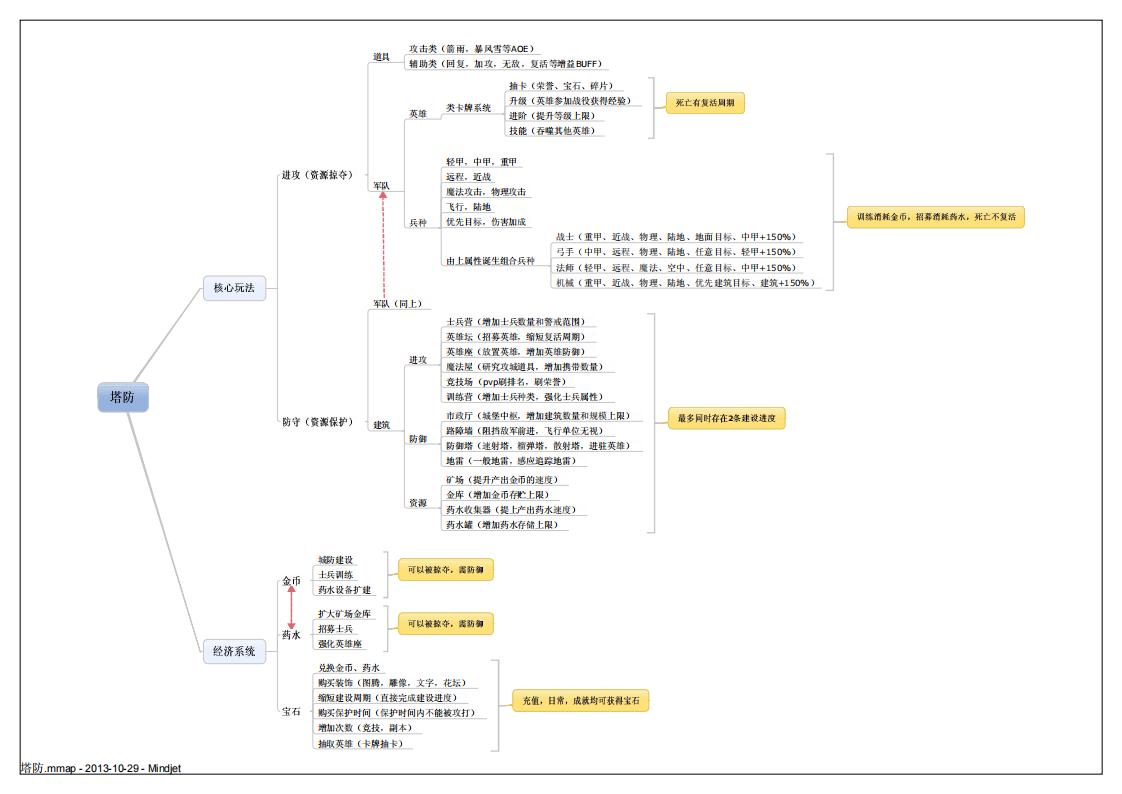Click the 兵种 subtopic
Screen dimensions: 1122x794
[x=417, y=223]
